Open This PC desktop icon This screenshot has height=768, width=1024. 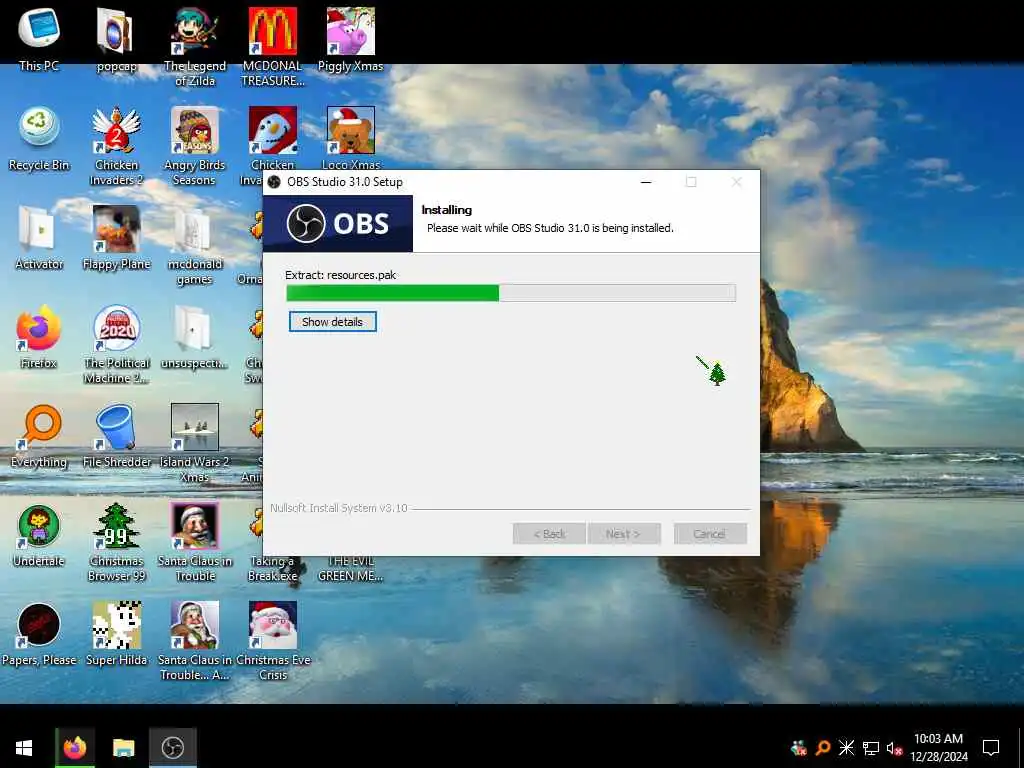(39, 39)
